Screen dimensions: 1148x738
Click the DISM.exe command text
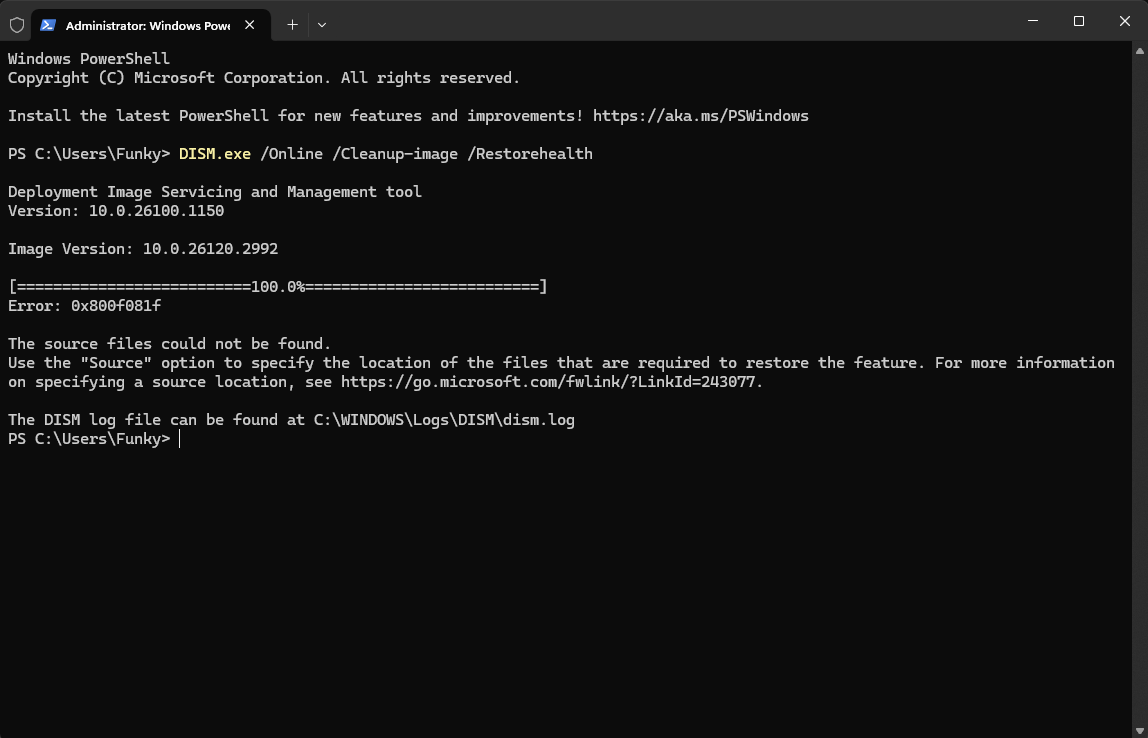click(x=215, y=154)
